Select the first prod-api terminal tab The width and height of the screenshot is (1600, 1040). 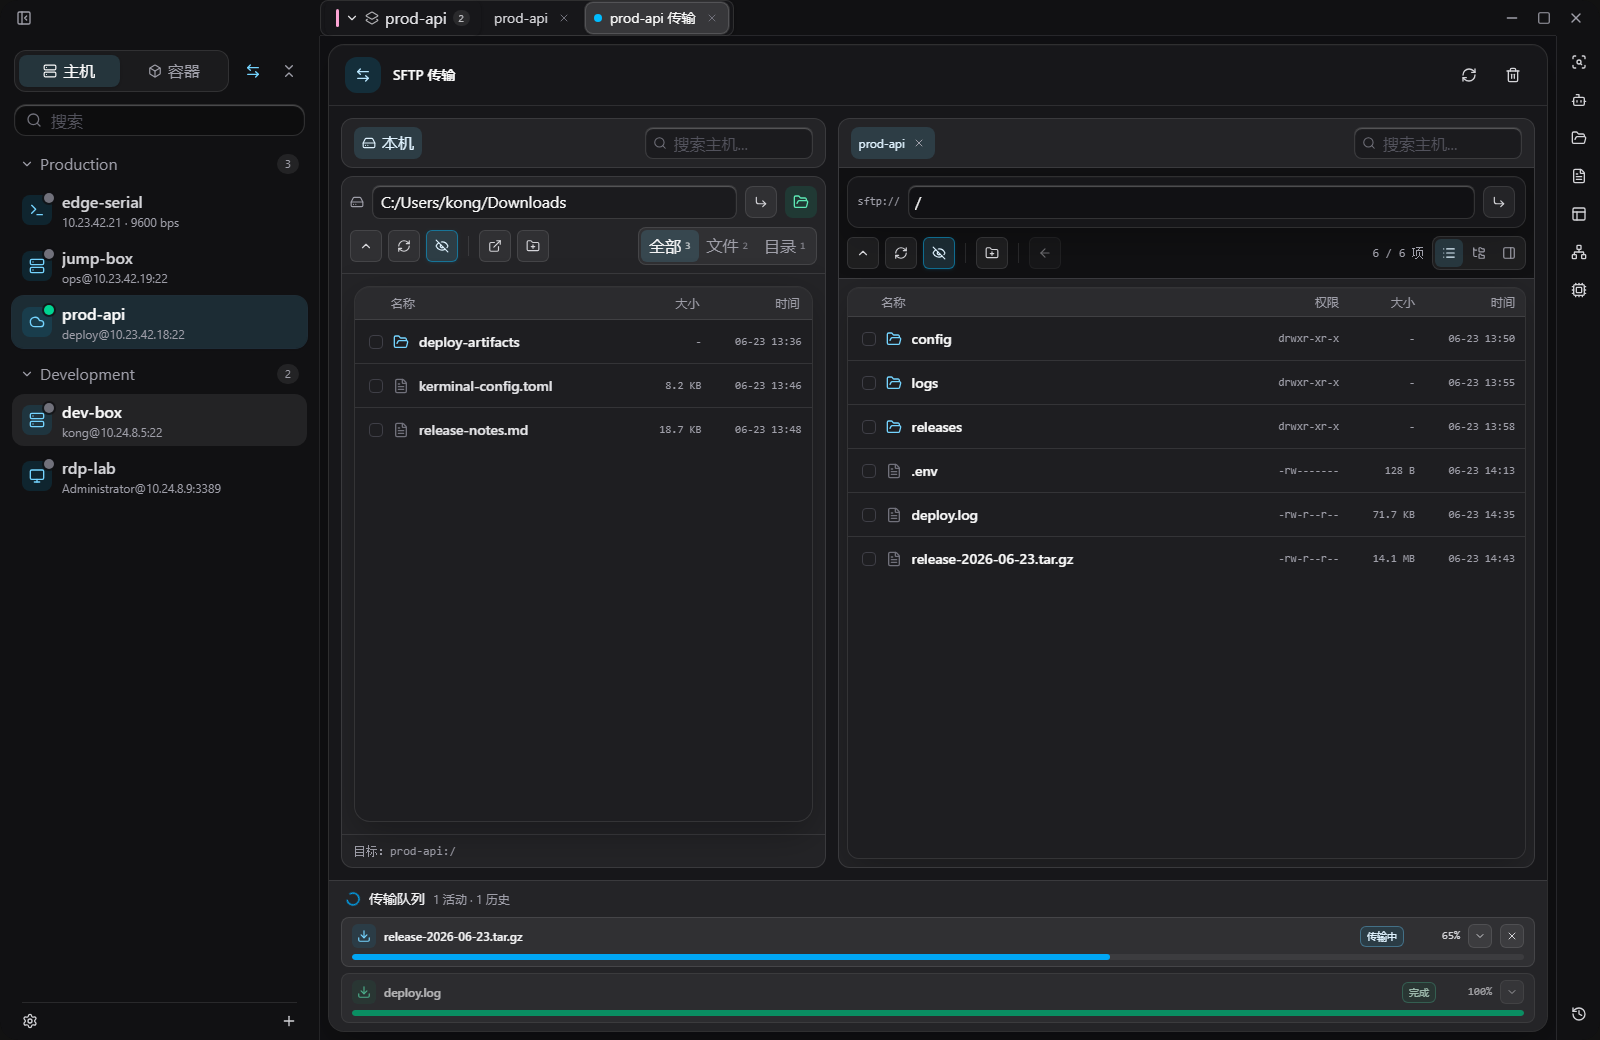(x=521, y=18)
